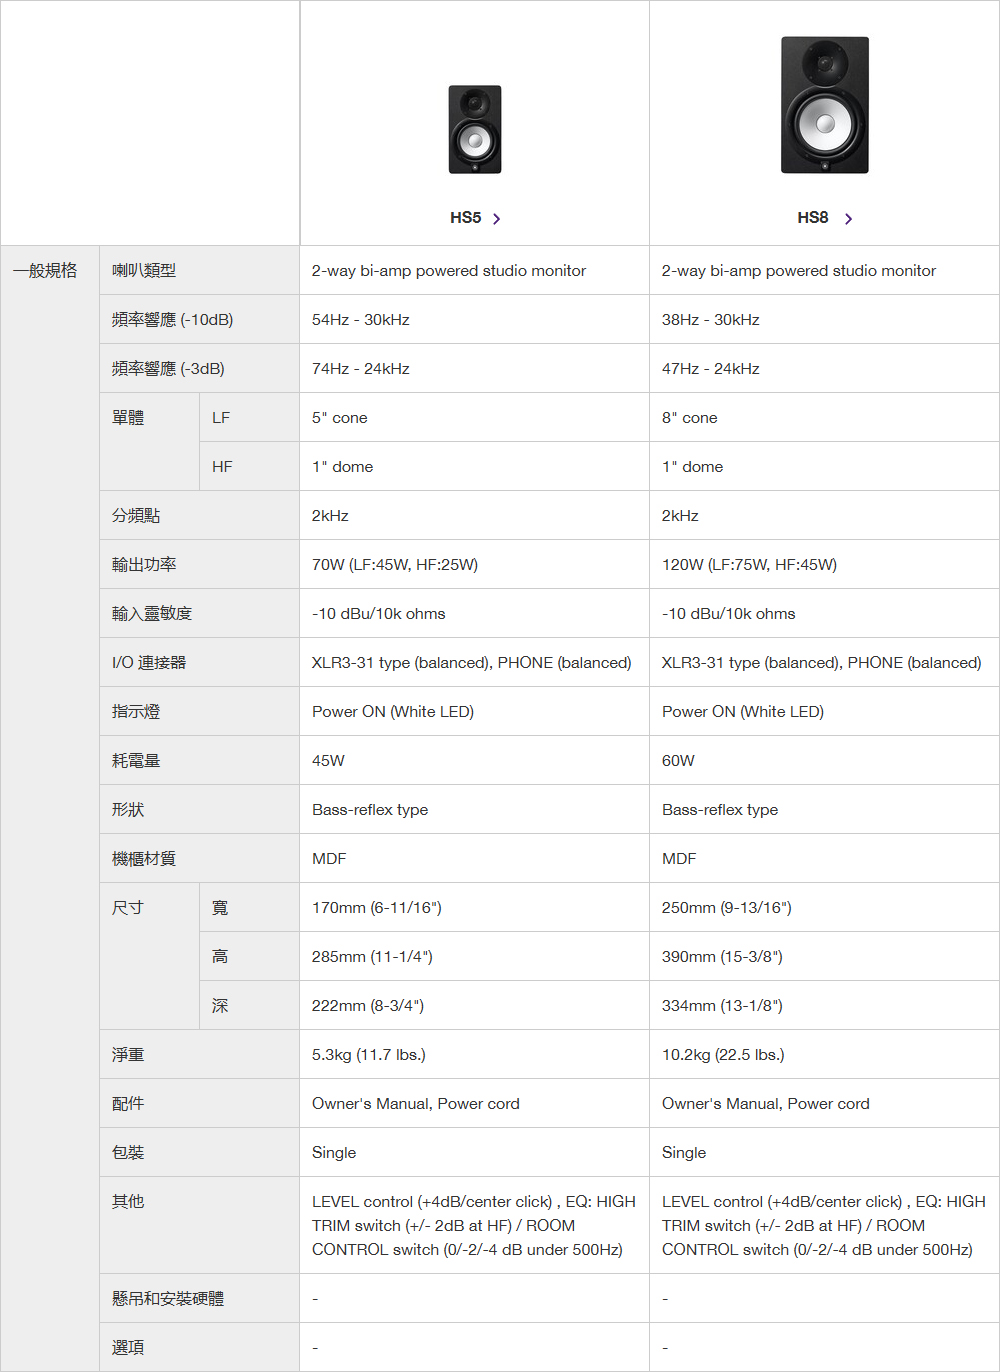
Task: Select the 單體 HF sub-row label
Action: point(222,466)
